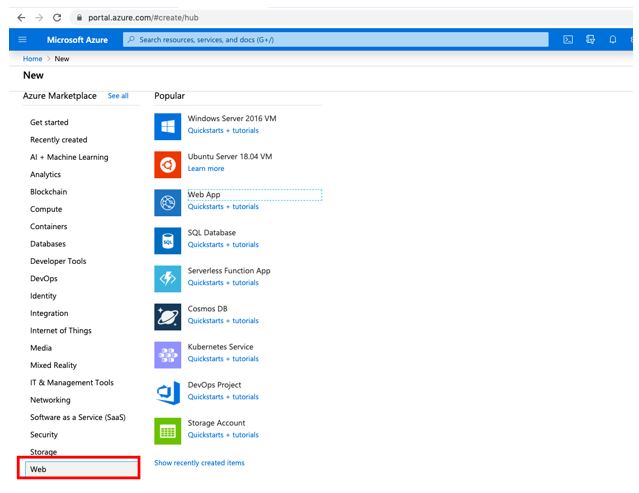The image size is (639, 493).
Task: Open the notifications bell
Action: [x=612, y=39]
